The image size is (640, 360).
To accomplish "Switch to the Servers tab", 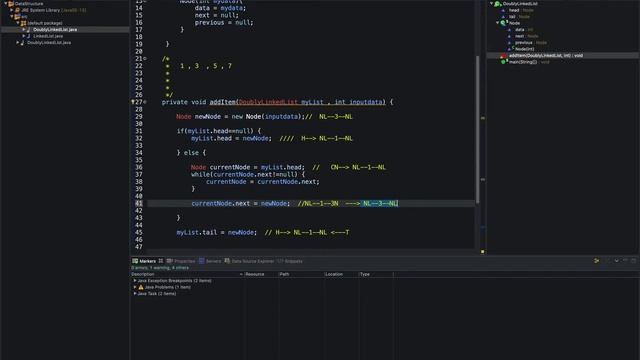I will coord(210,261).
